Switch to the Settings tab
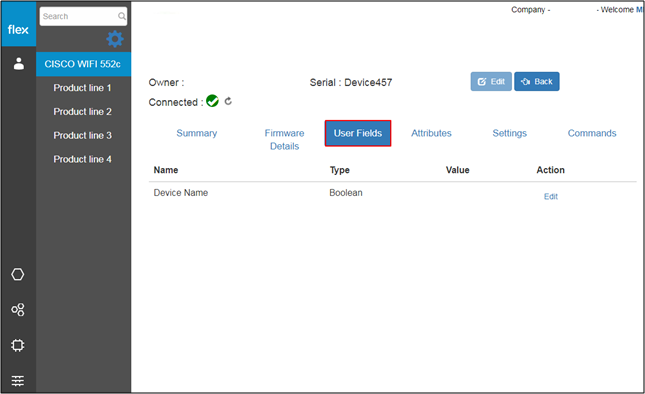 (510, 133)
